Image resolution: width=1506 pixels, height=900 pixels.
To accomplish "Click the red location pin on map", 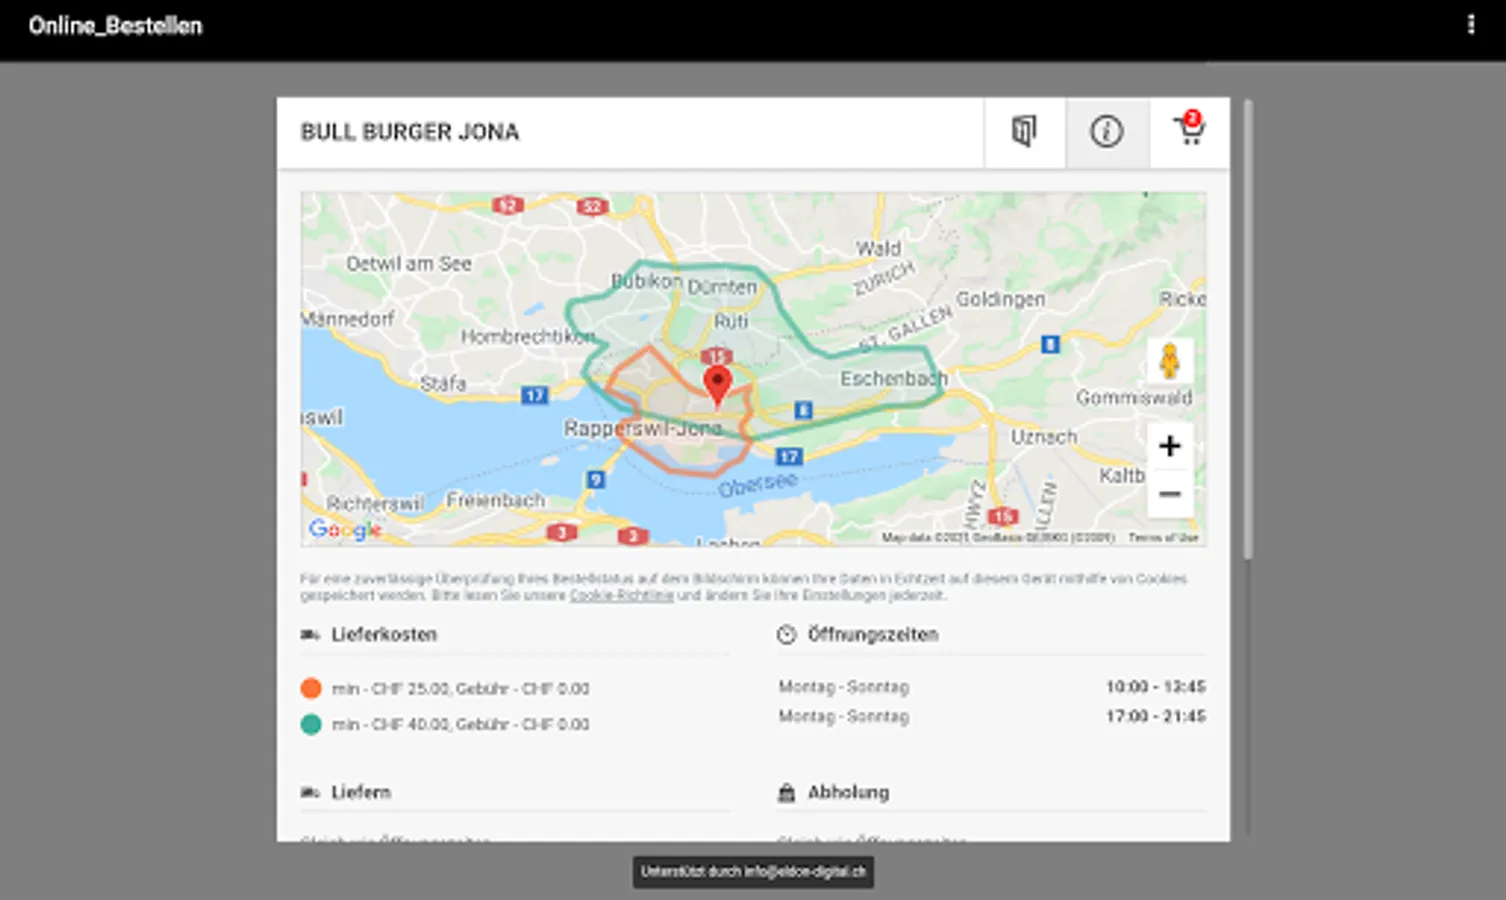I will pyautogui.click(x=717, y=385).
